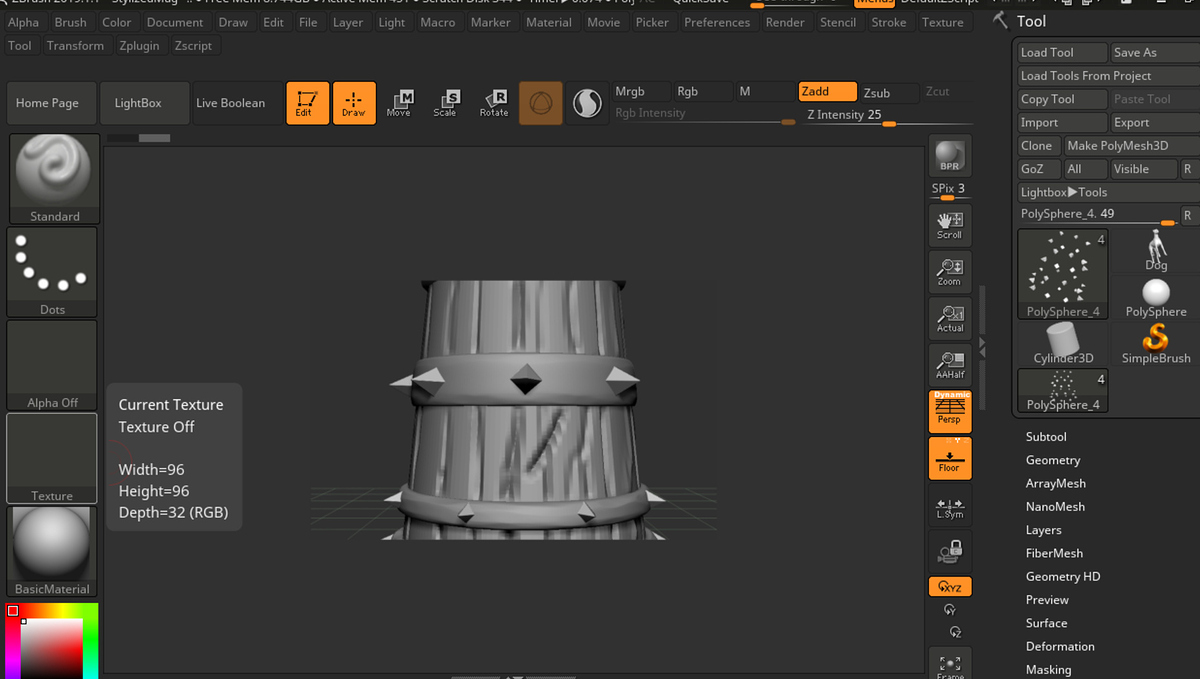Open the BasicMaterial selector
The width and height of the screenshot is (1200, 679).
(x=54, y=551)
